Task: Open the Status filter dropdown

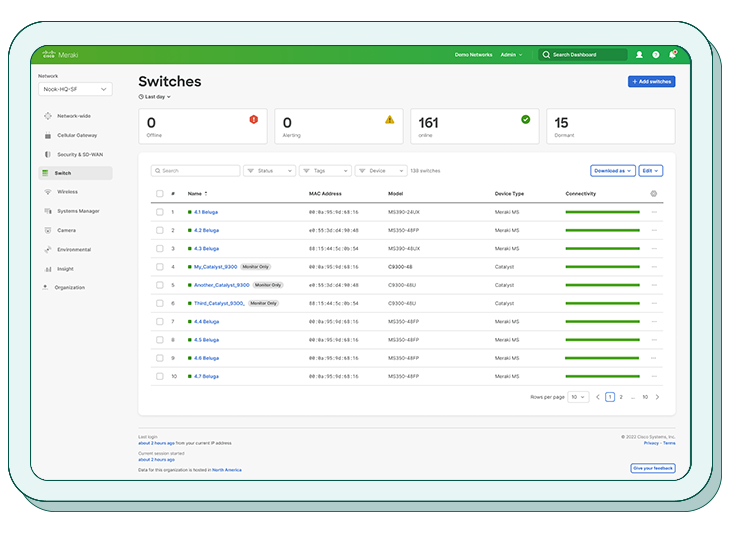Action: coord(270,171)
